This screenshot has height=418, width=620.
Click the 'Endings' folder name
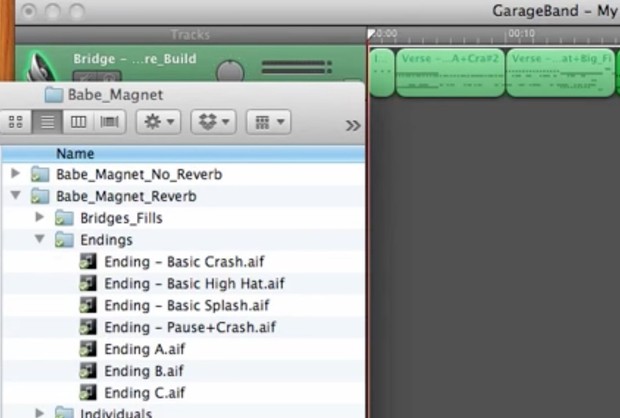pos(106,240)
